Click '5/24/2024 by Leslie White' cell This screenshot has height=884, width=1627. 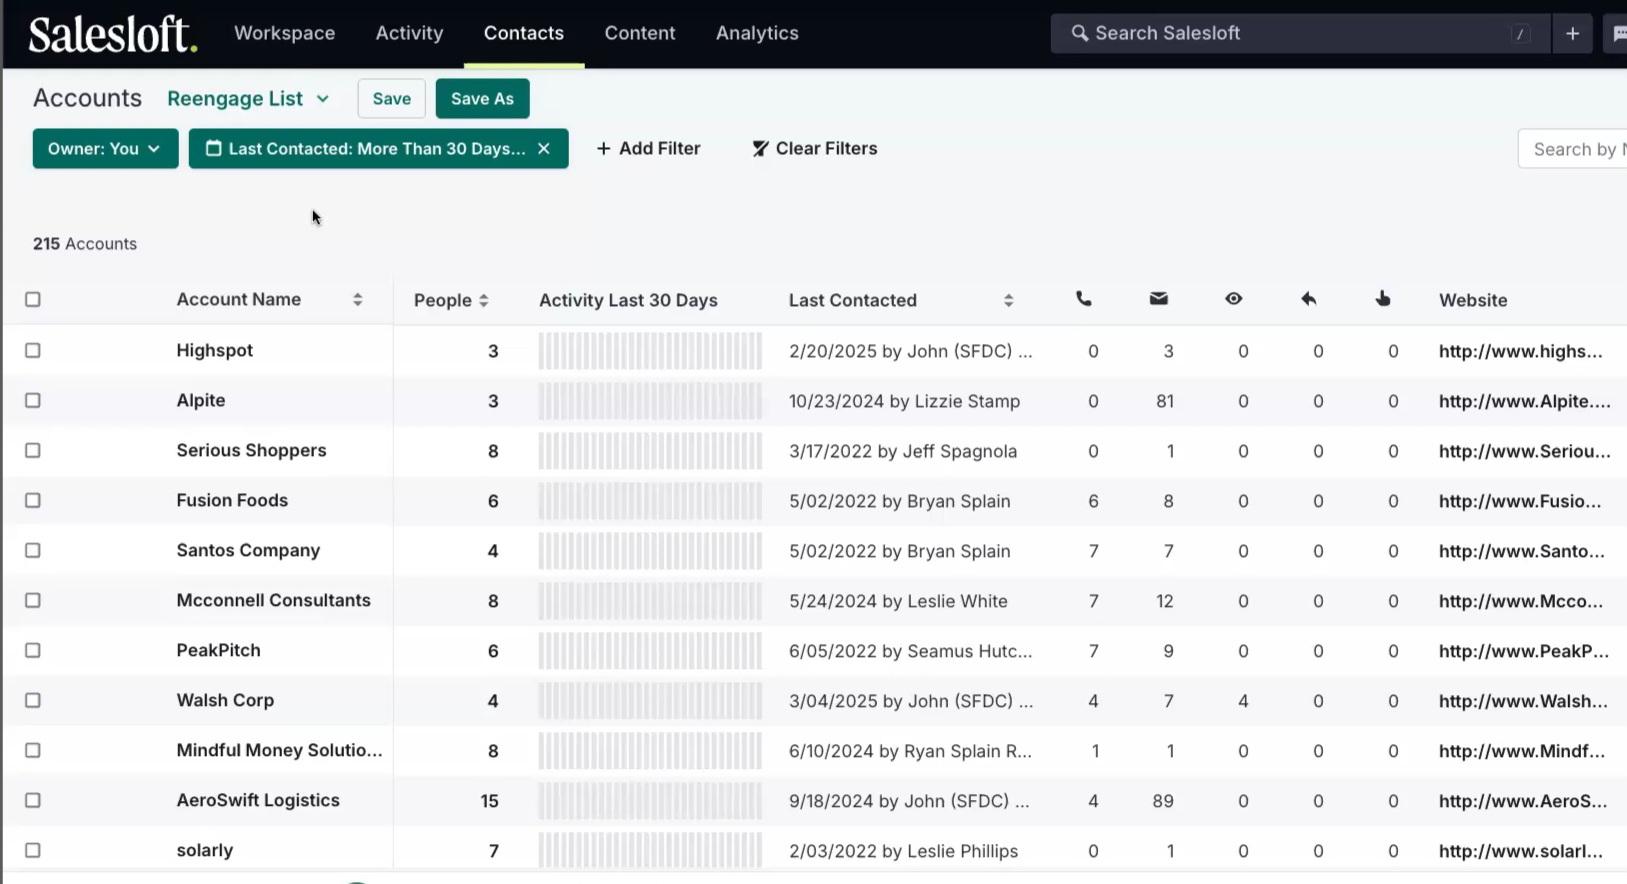coord(898,601)
